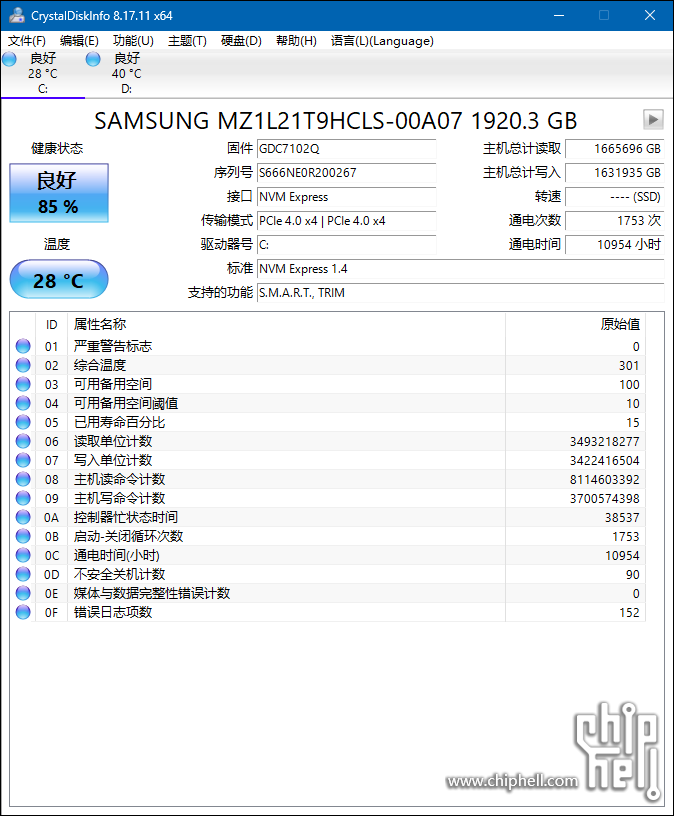Viewport: 674px width, 816px height.
Task: Select the D: drive tab at 40 °C
Action: (x=126, y=73)
